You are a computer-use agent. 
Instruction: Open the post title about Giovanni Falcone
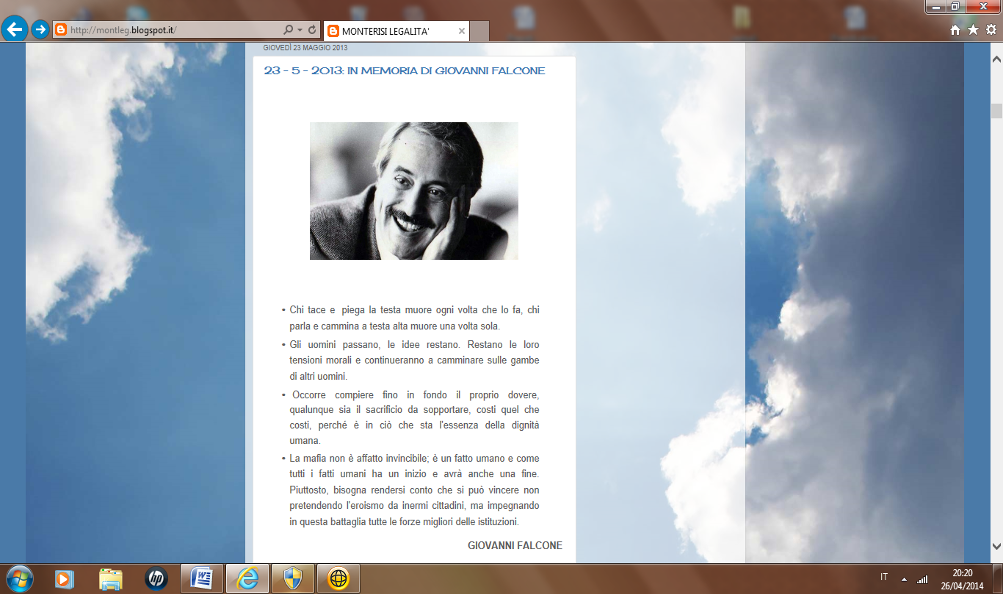pyautogui.click(x=404, y=71)
